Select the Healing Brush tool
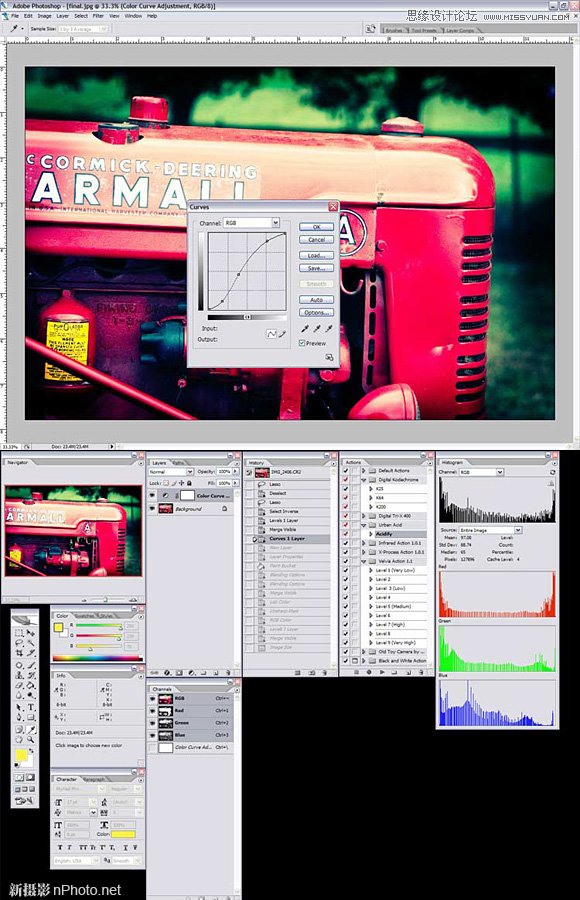The width and height of the screenshot is (580, 900). click(x=19, y=665)
